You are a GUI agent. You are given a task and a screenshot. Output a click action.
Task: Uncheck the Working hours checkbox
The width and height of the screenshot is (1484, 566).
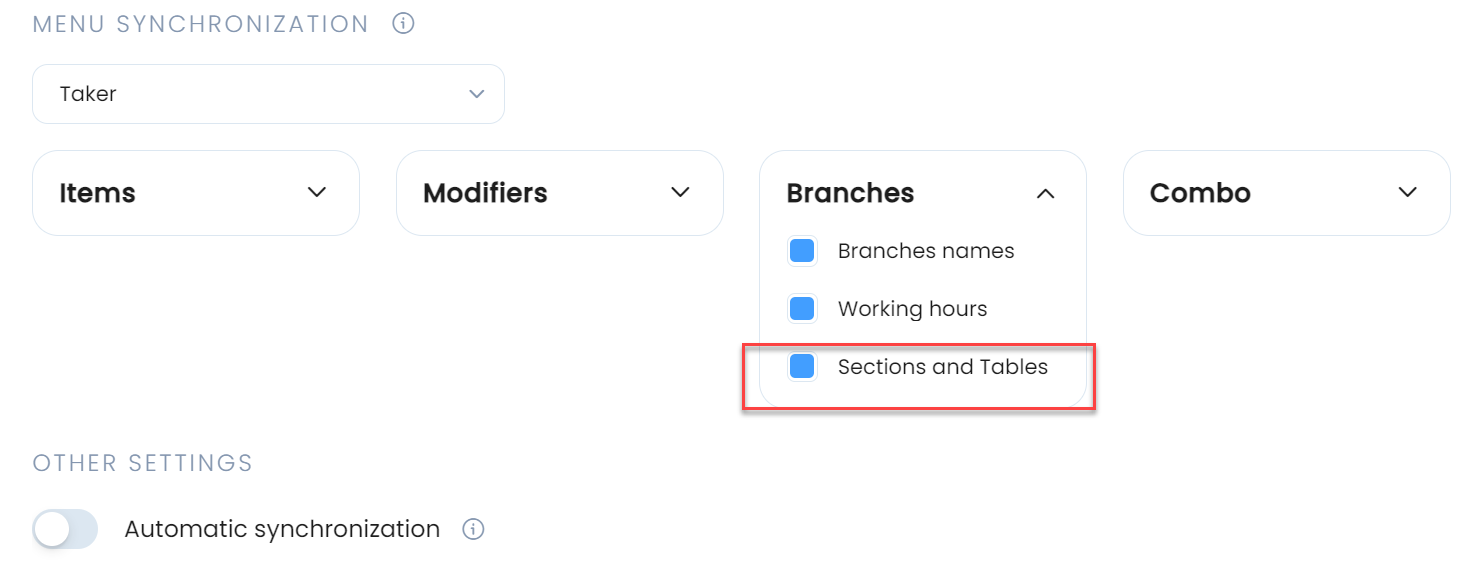(802, 309)
